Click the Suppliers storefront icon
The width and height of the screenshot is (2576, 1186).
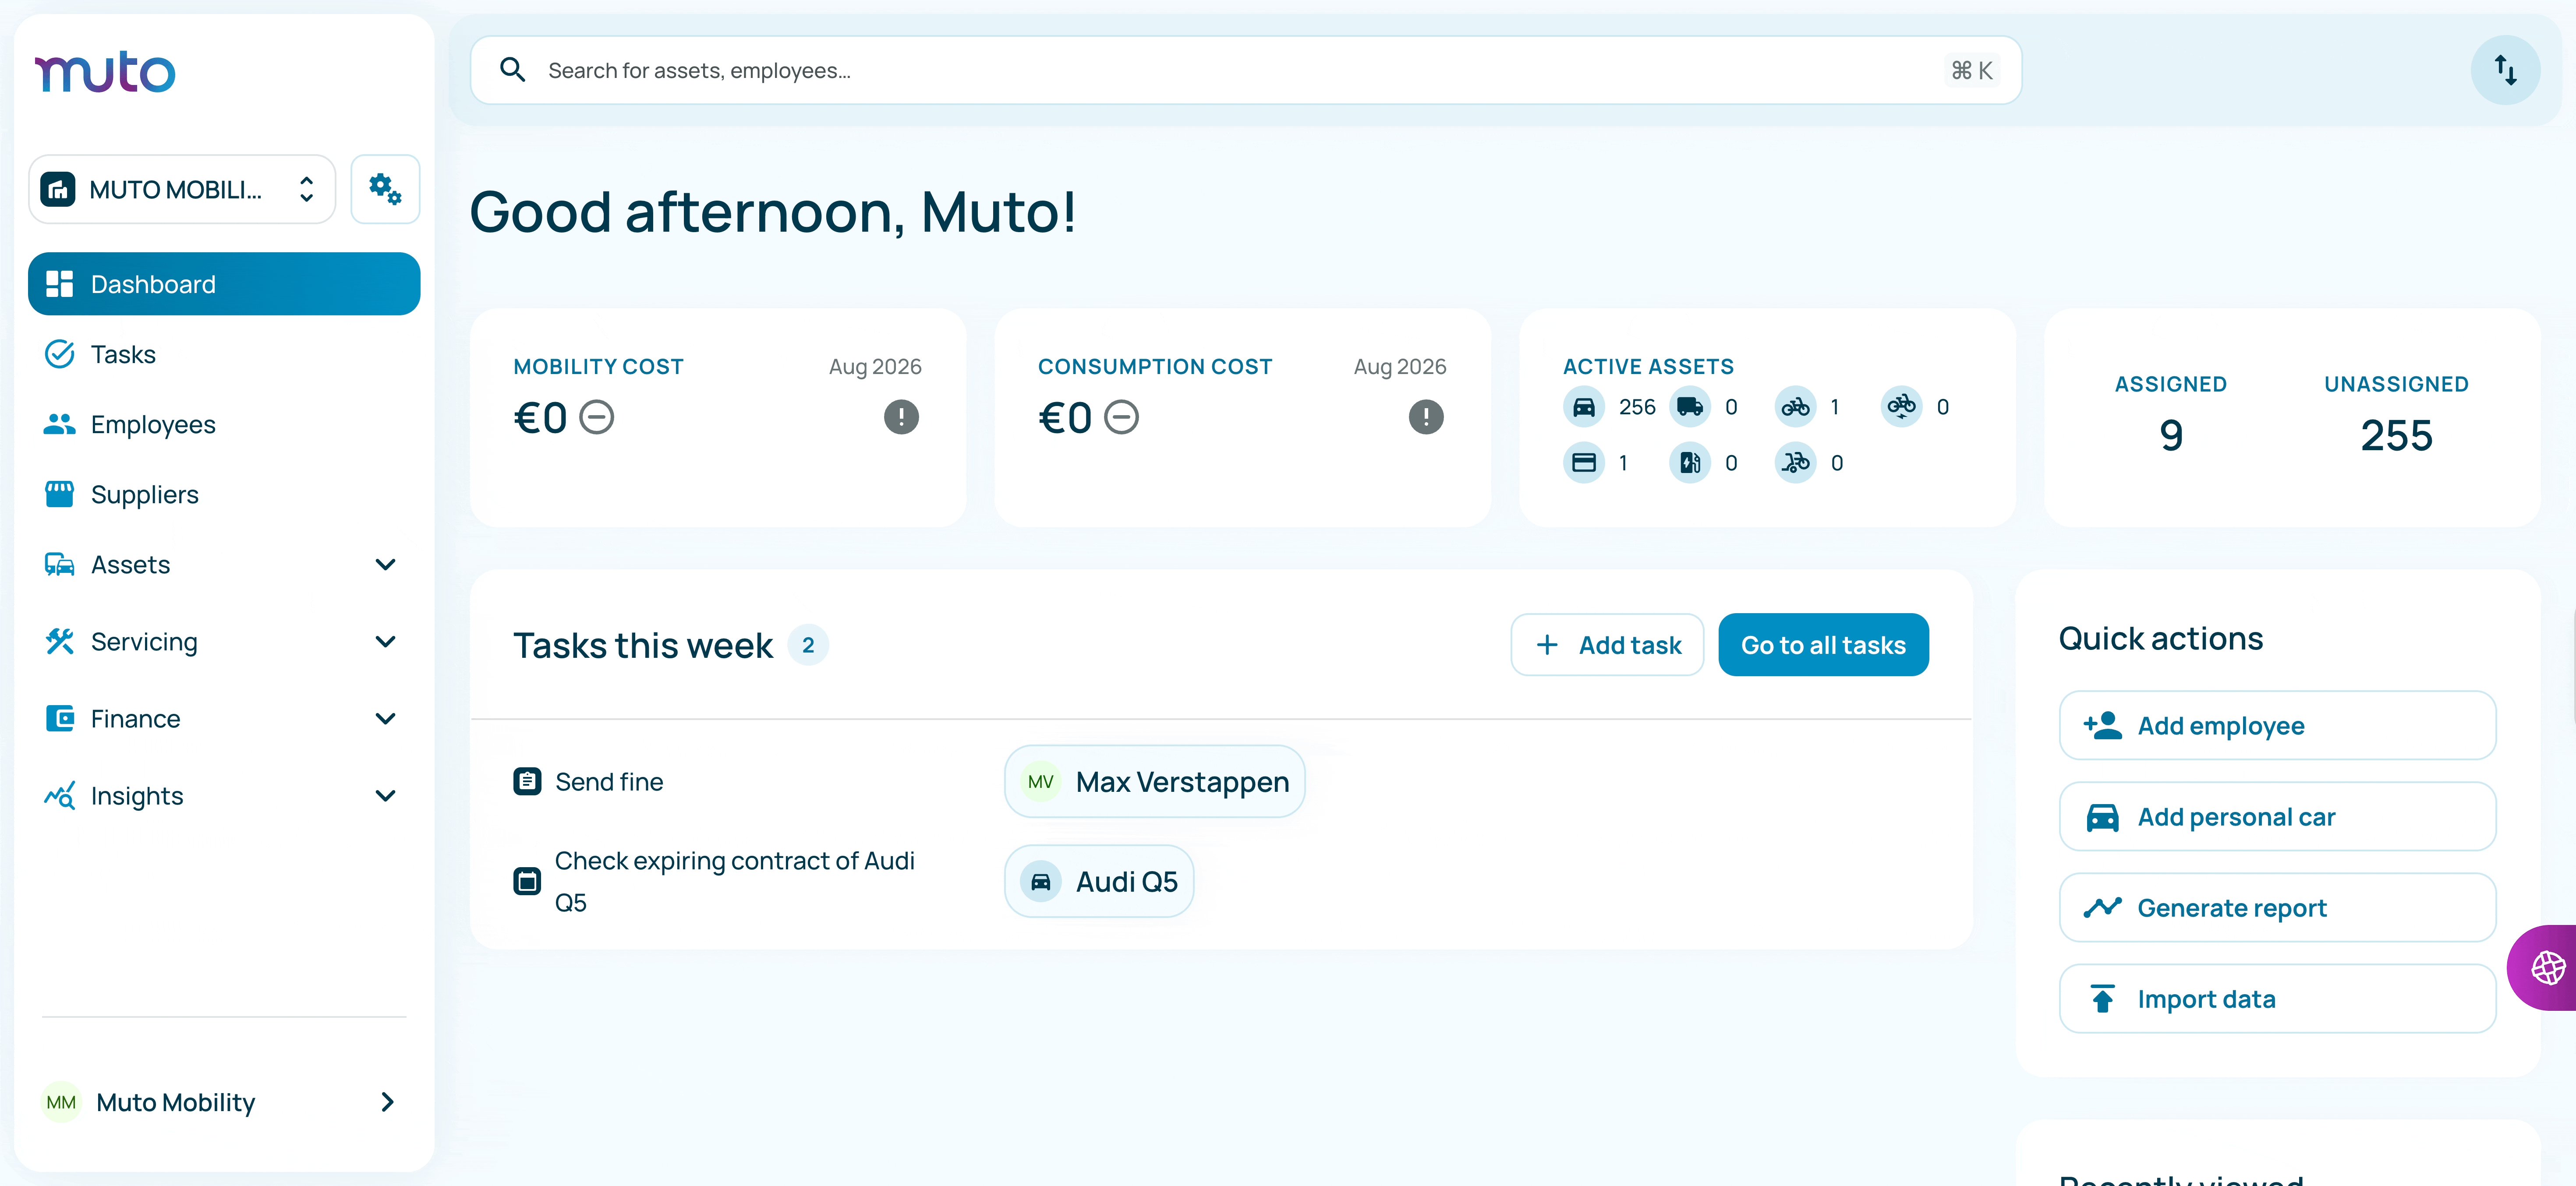[60, 494]
